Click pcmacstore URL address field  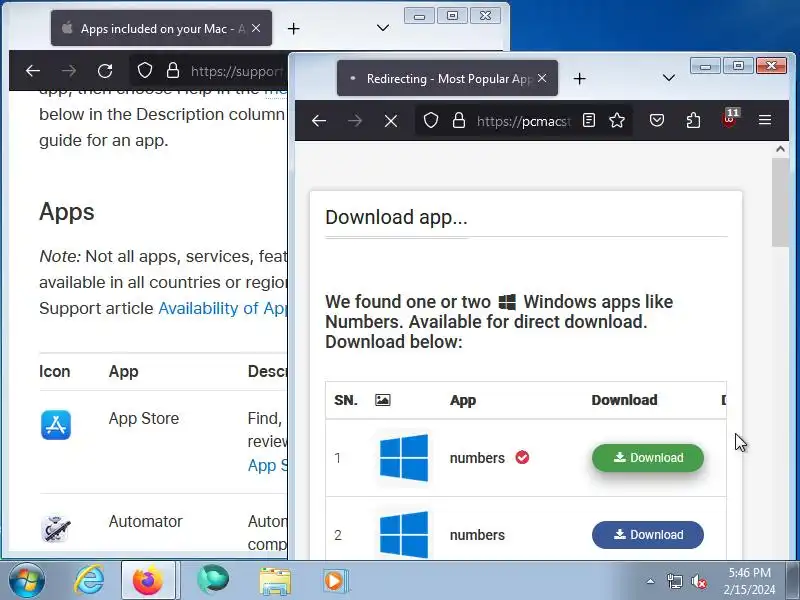(523, 121)
